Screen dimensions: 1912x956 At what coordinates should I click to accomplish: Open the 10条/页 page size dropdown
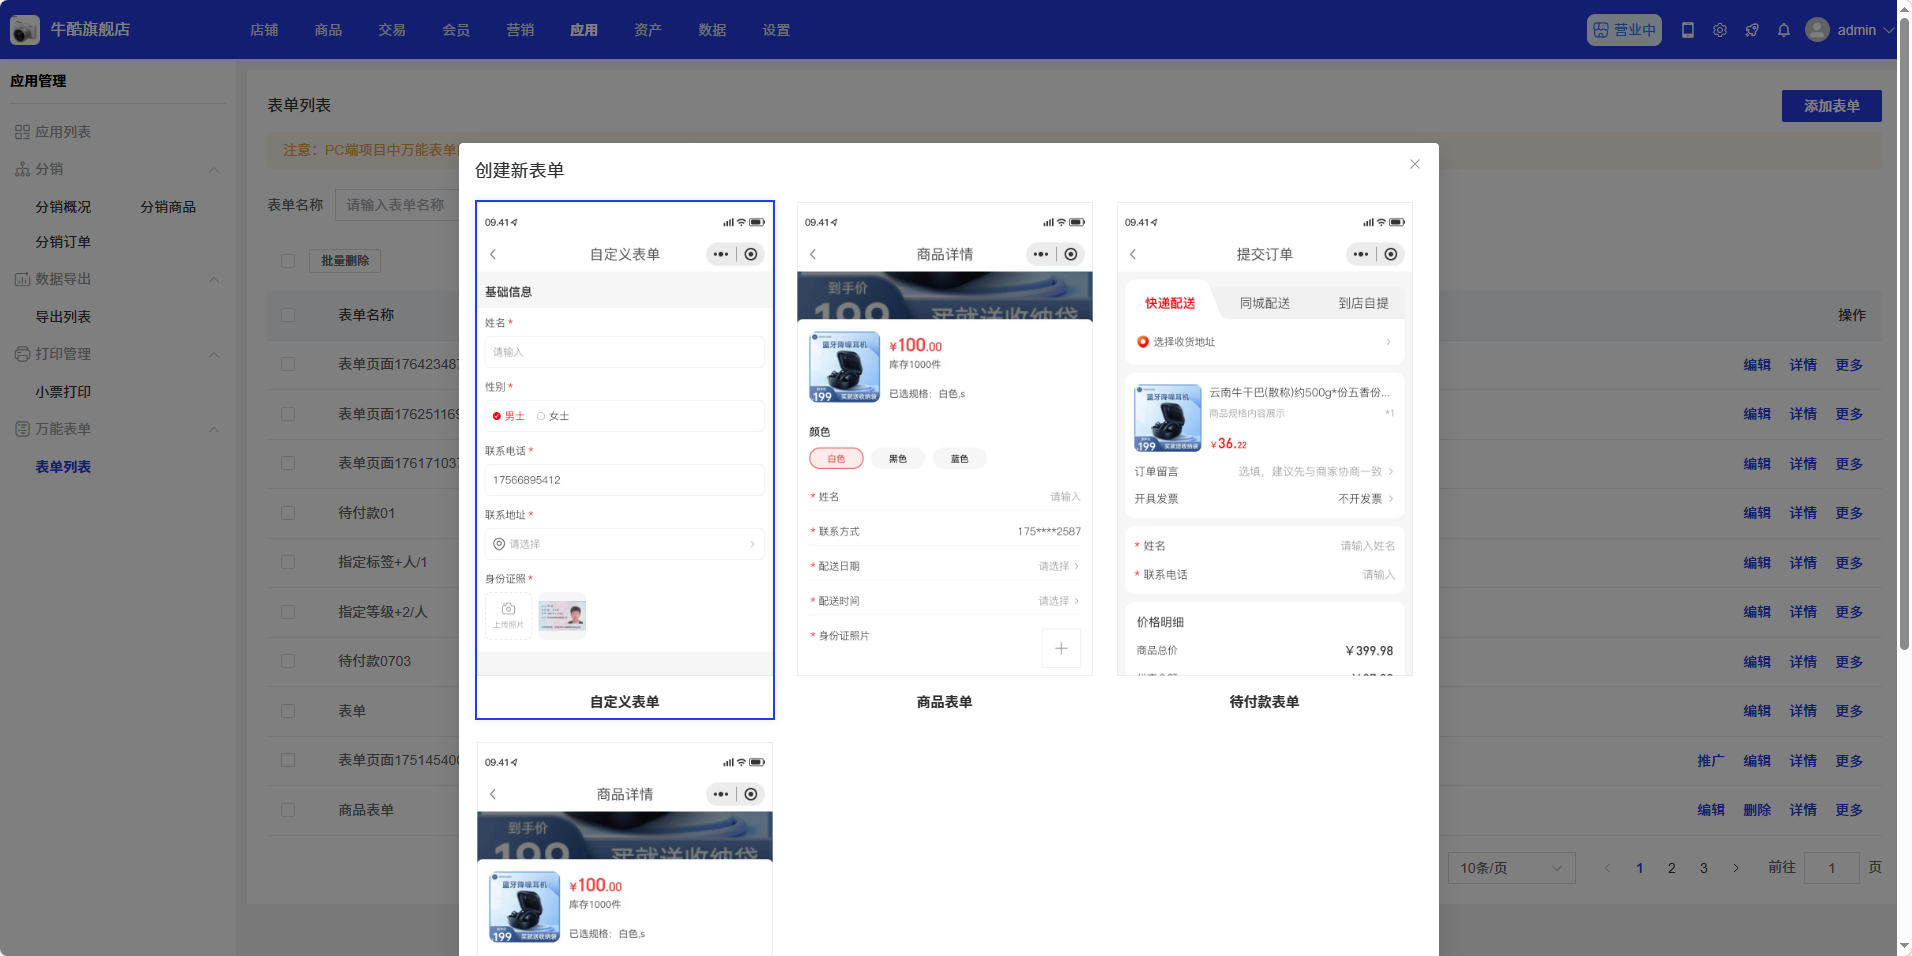pos(1510,868)
